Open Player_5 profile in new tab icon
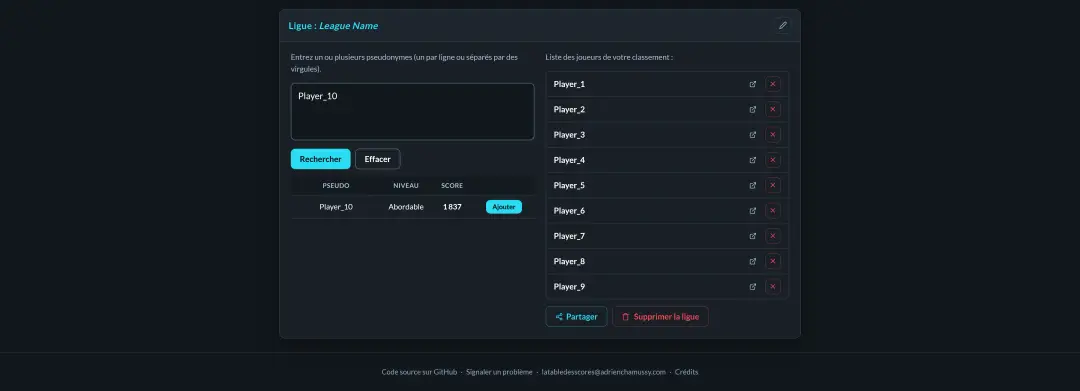Screen dimensions: 1080x391 [752, 185]
